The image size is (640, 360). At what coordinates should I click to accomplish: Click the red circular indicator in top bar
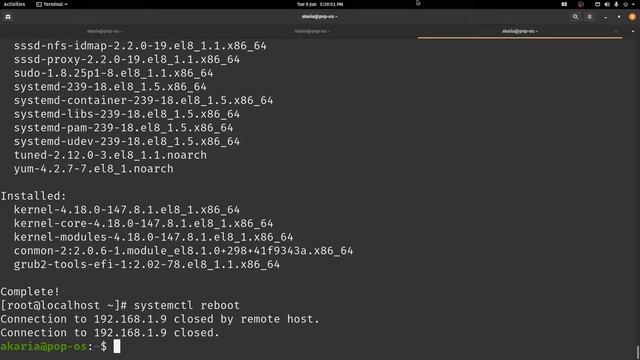pyautogui.click(x=581, y=4)
